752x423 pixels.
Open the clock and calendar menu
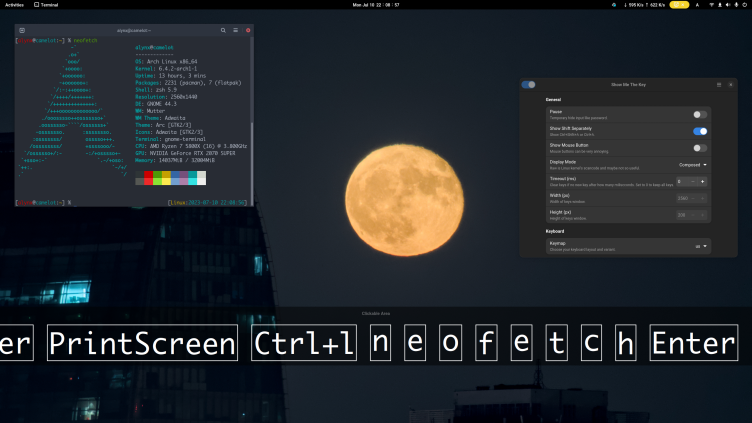point(375,5)
